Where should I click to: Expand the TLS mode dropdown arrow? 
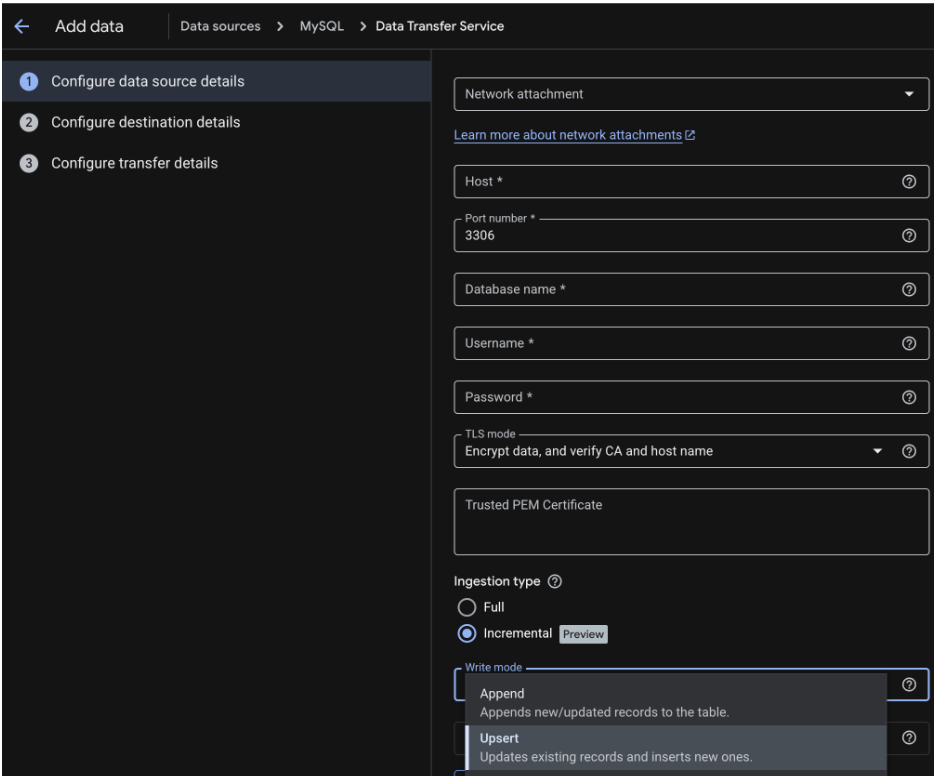tap(877, 451)
